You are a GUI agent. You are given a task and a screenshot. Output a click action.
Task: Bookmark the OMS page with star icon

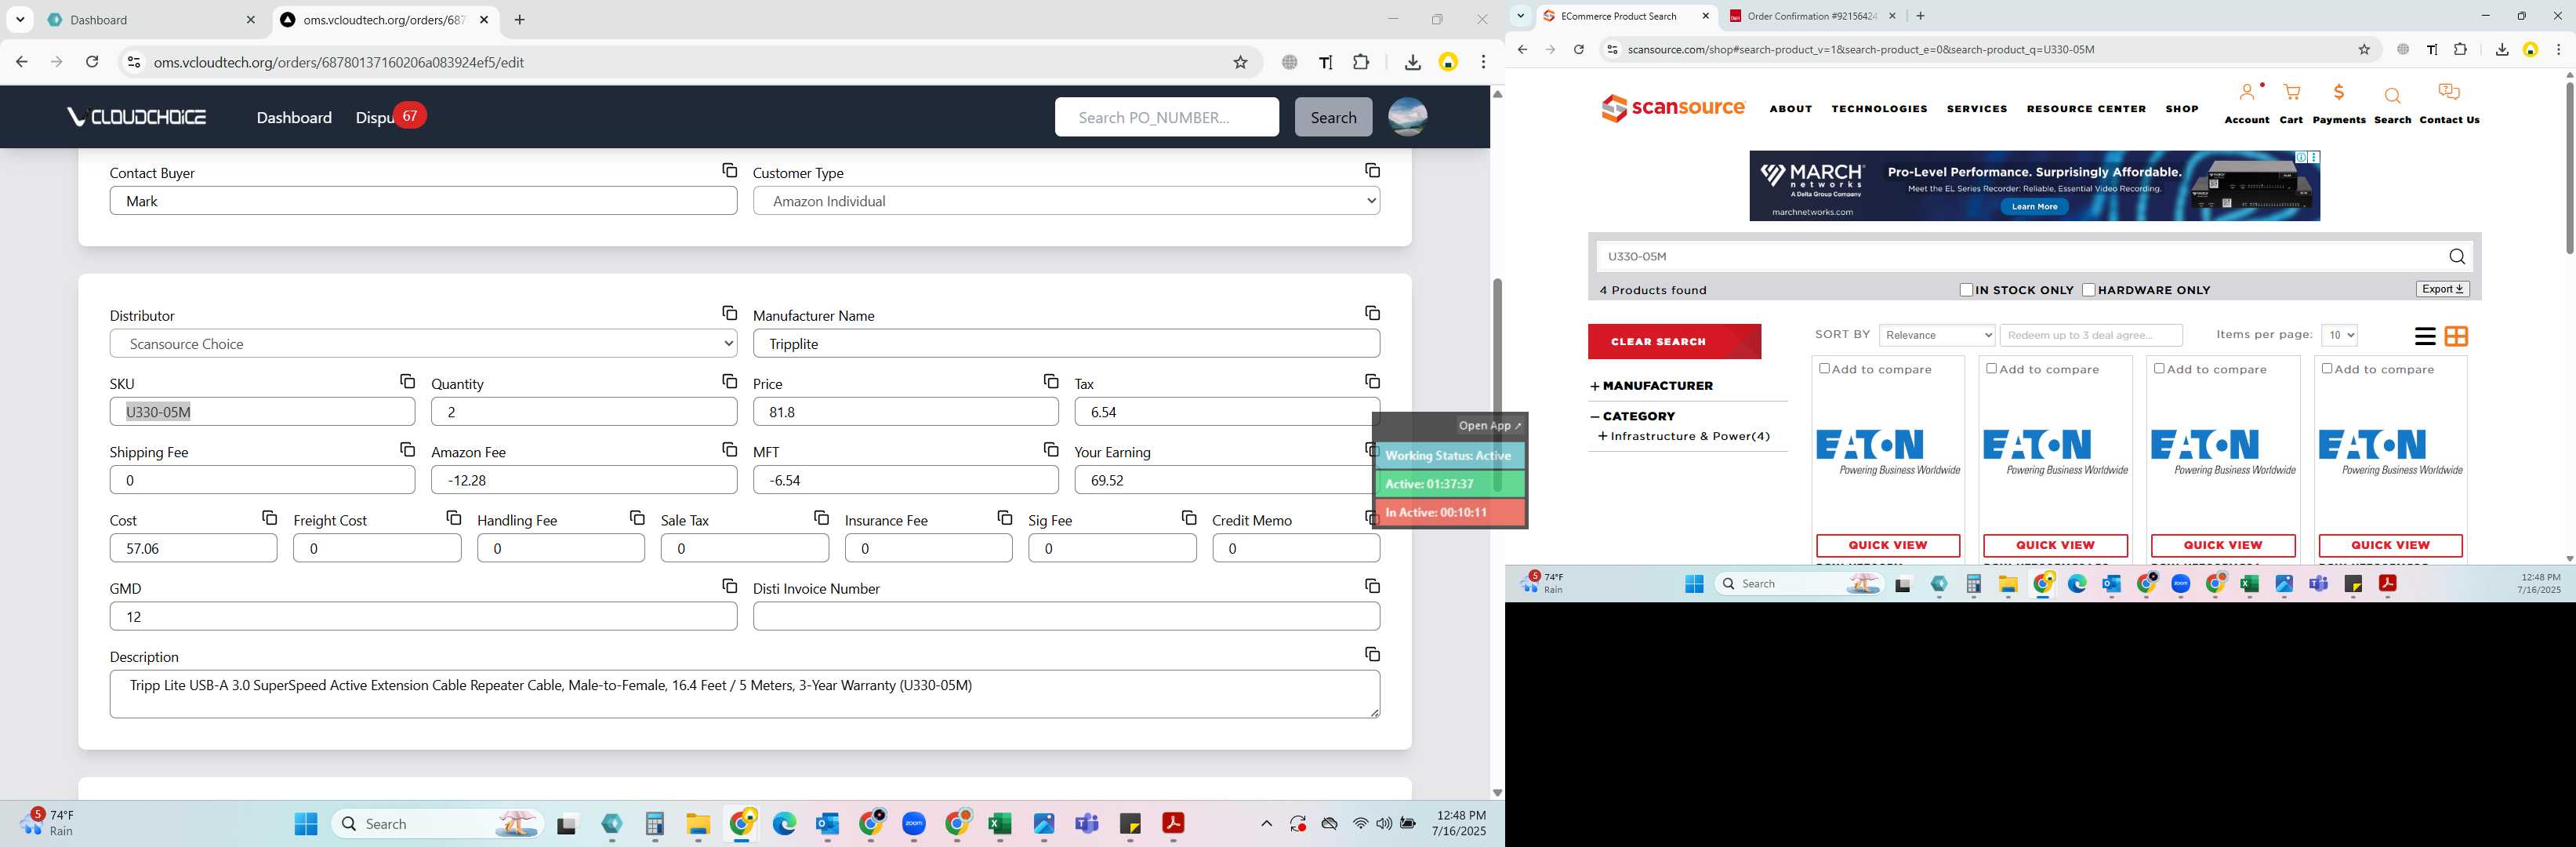(1240, 62)
